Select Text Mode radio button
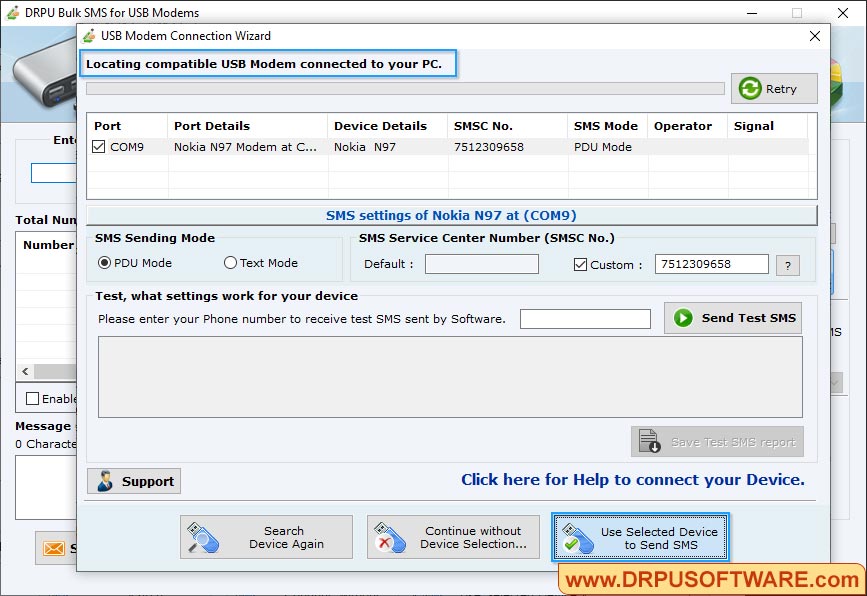Image resolution: width=867 pixels, height=596 pixels. pos(230,263)
